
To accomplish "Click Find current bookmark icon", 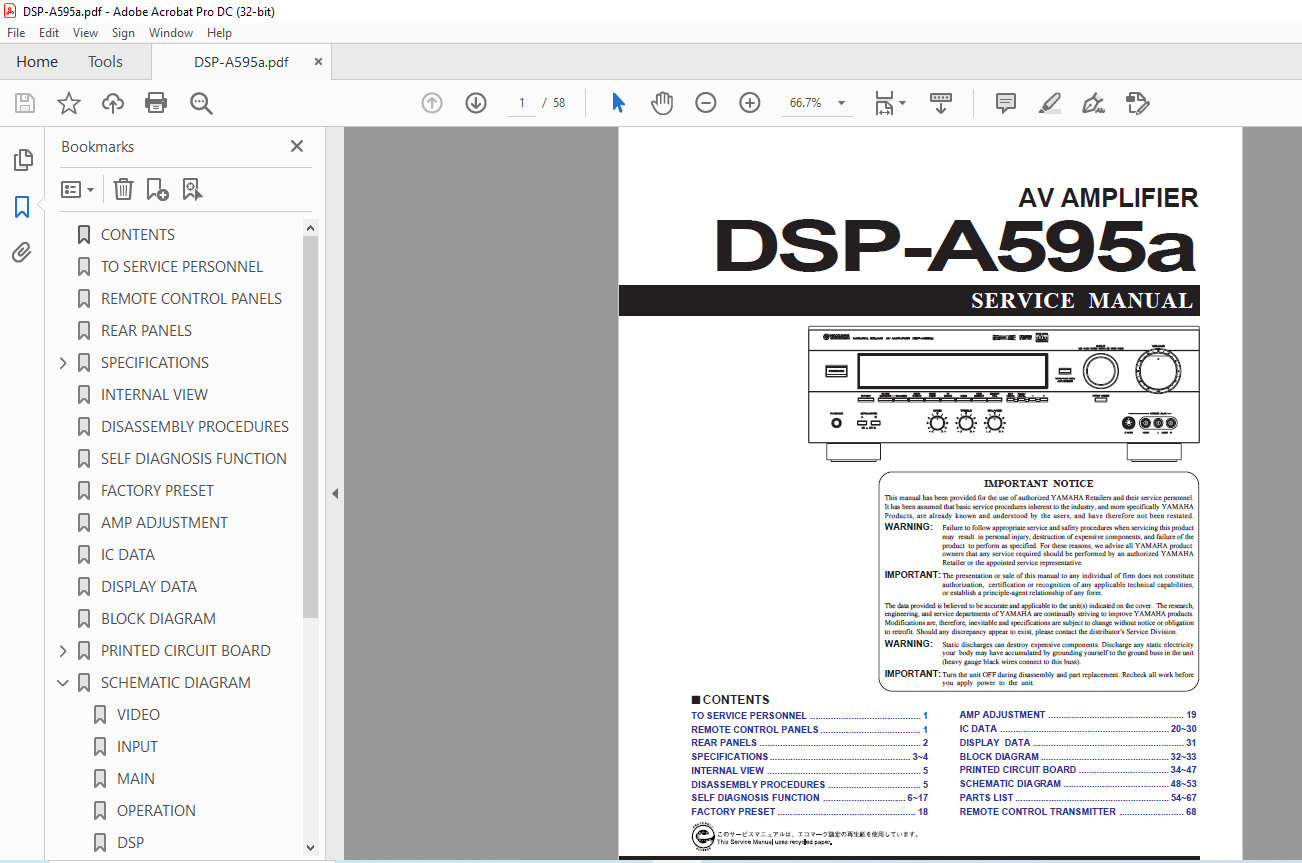I will [x=192, y=189].
